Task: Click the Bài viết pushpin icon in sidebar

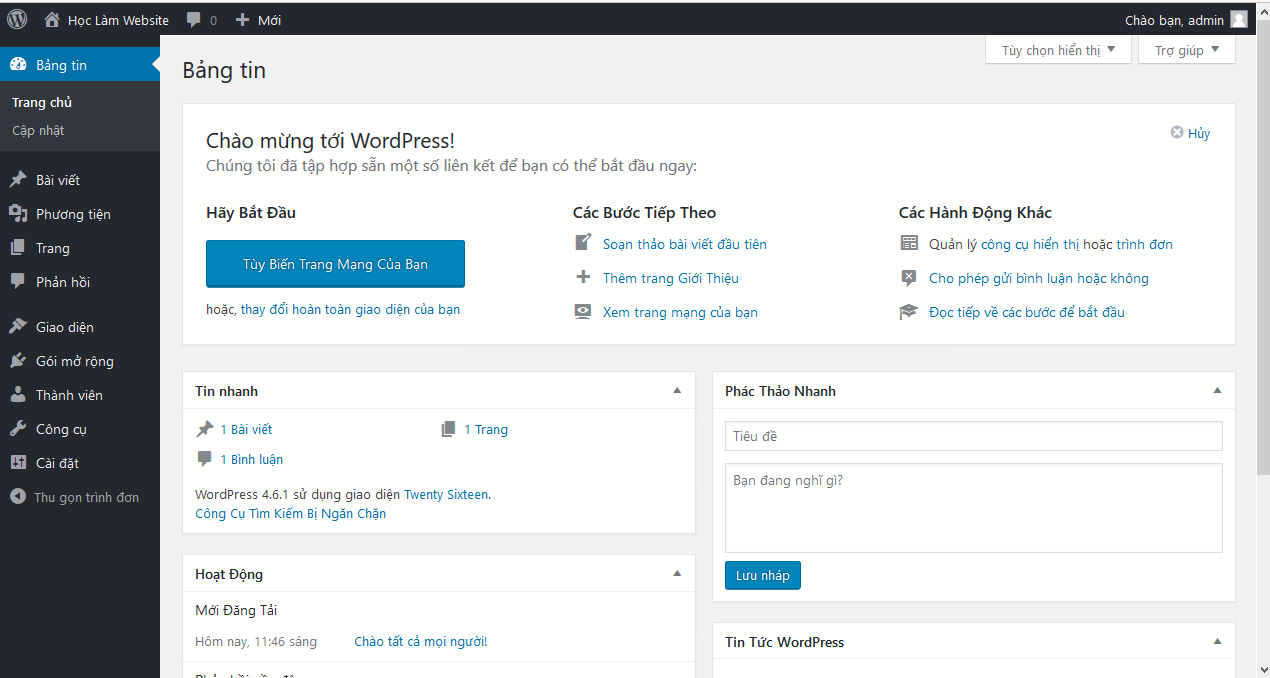Action: coord(18,180)
